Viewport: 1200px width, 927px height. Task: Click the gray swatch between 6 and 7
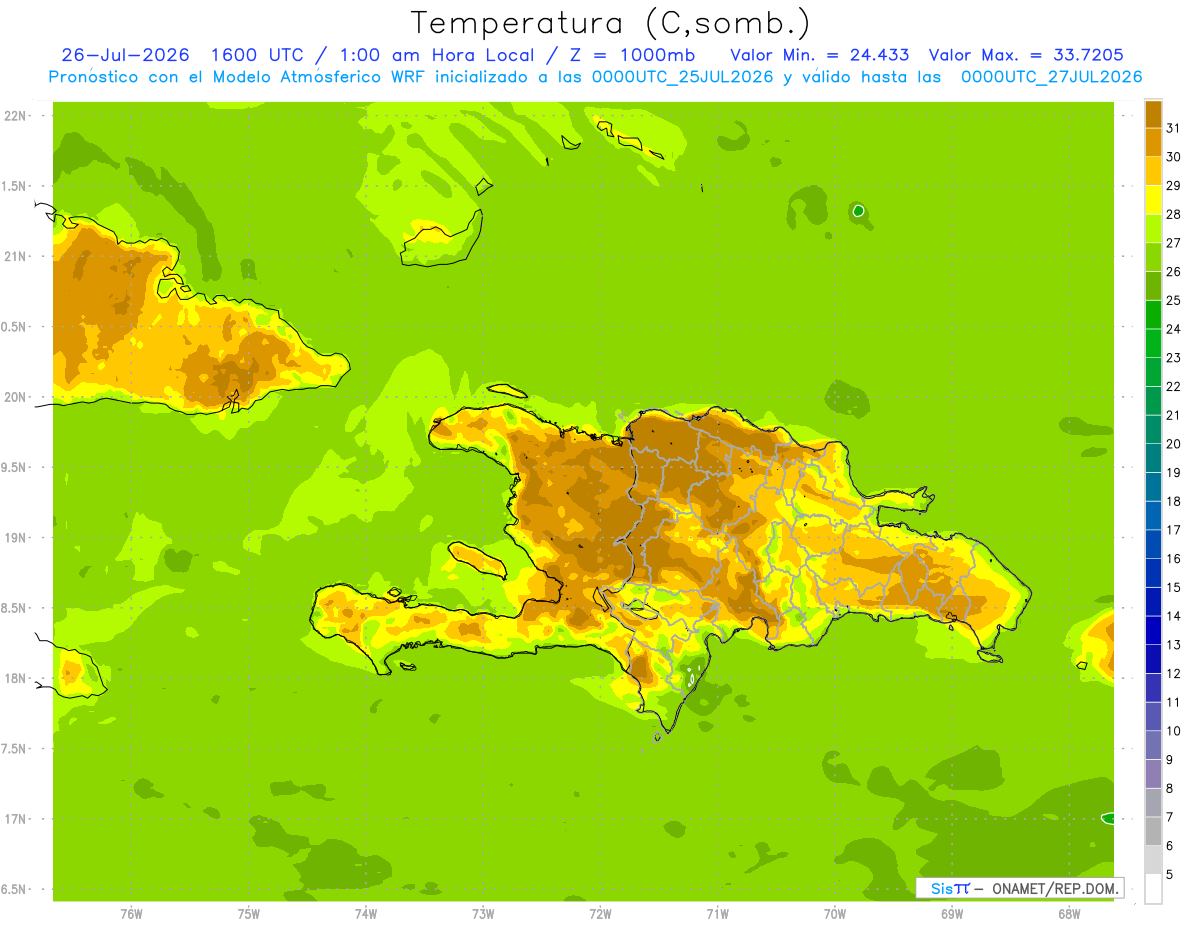coord(1153,831)
